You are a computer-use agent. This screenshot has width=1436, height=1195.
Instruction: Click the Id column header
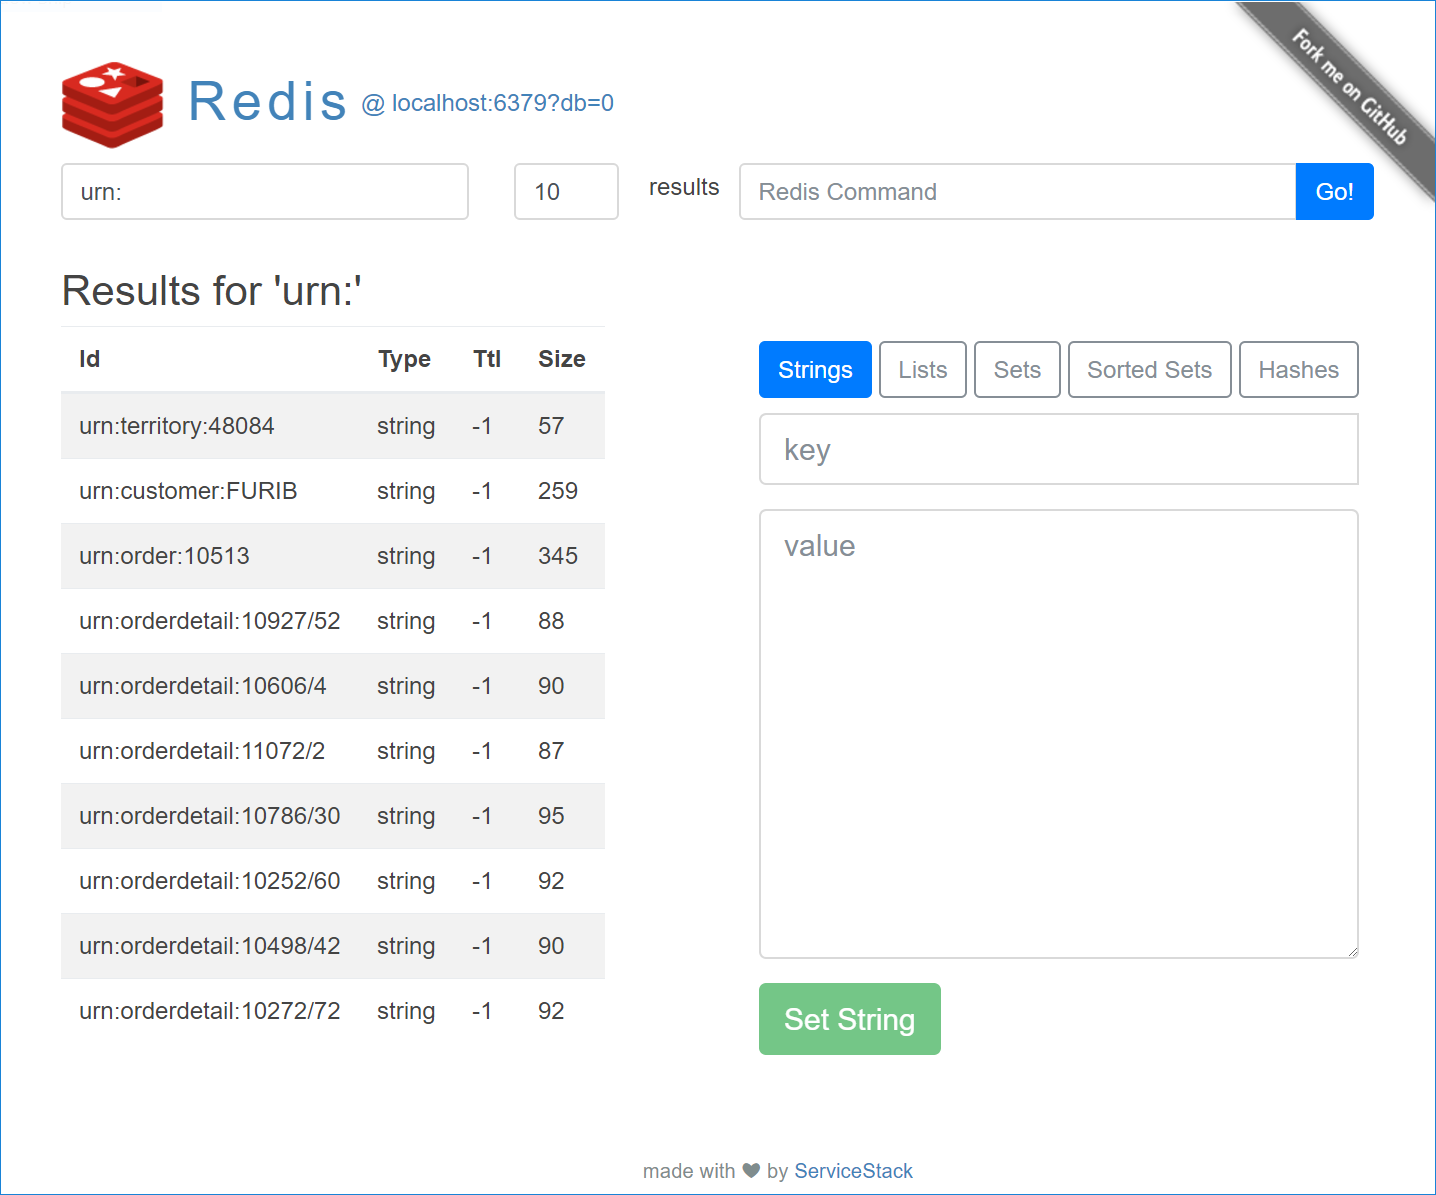pyautogui.click(x=90, y=359)
